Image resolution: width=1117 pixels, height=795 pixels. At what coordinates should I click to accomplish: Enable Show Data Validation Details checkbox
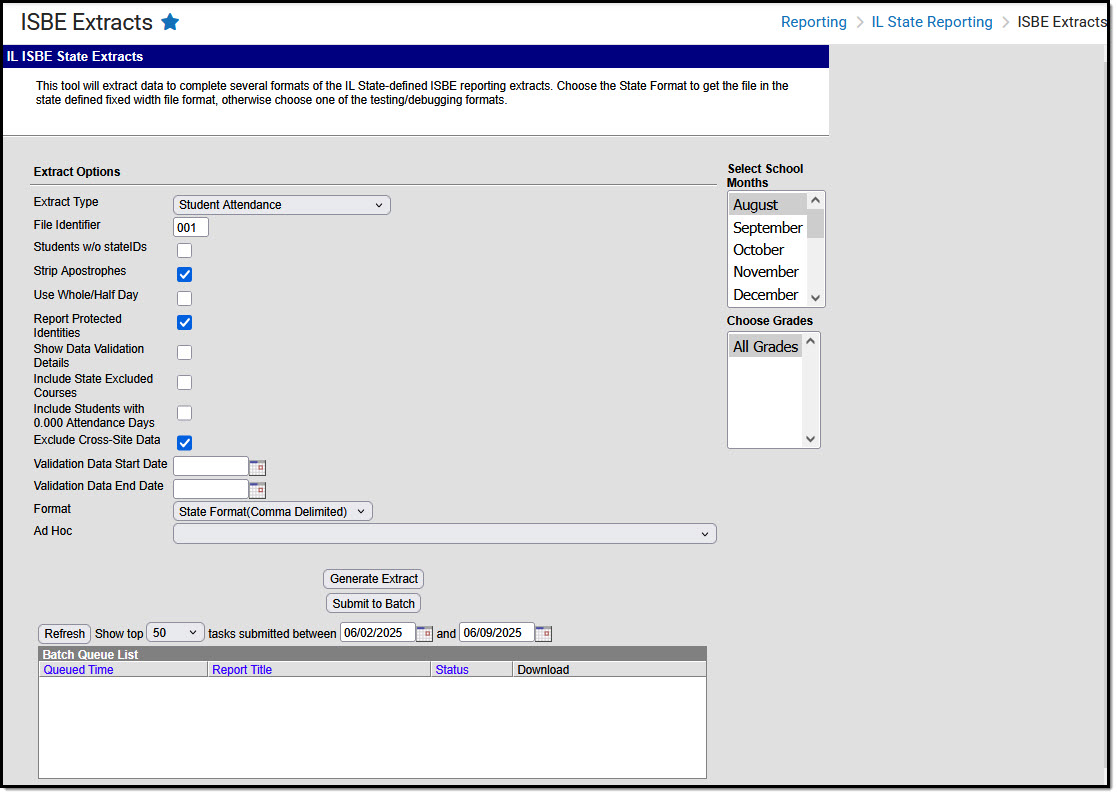tap(185, 353)
